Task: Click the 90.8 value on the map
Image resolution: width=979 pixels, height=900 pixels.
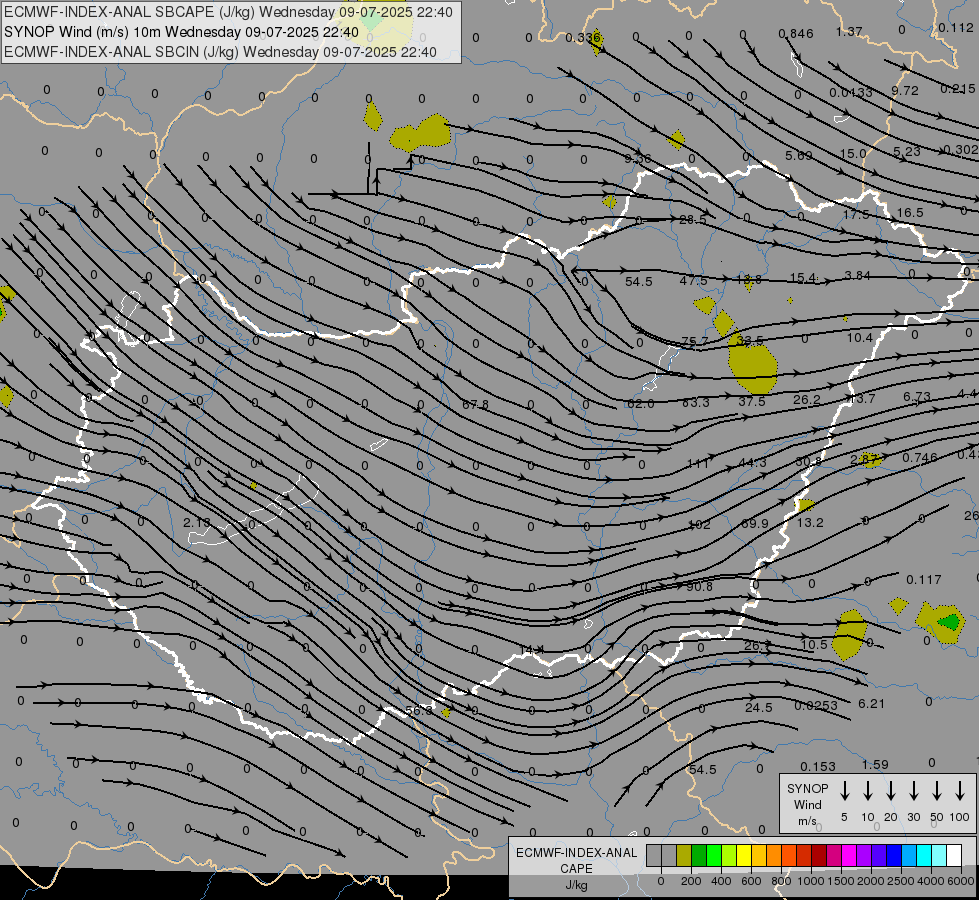Action: (699, 586)
